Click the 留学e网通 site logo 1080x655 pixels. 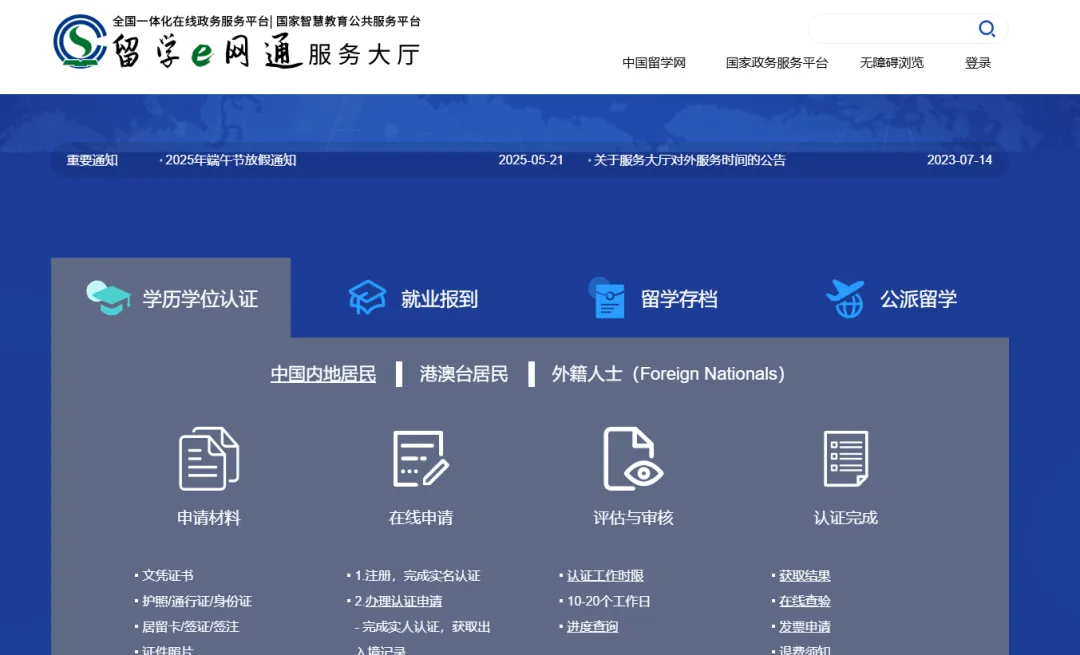236,43
